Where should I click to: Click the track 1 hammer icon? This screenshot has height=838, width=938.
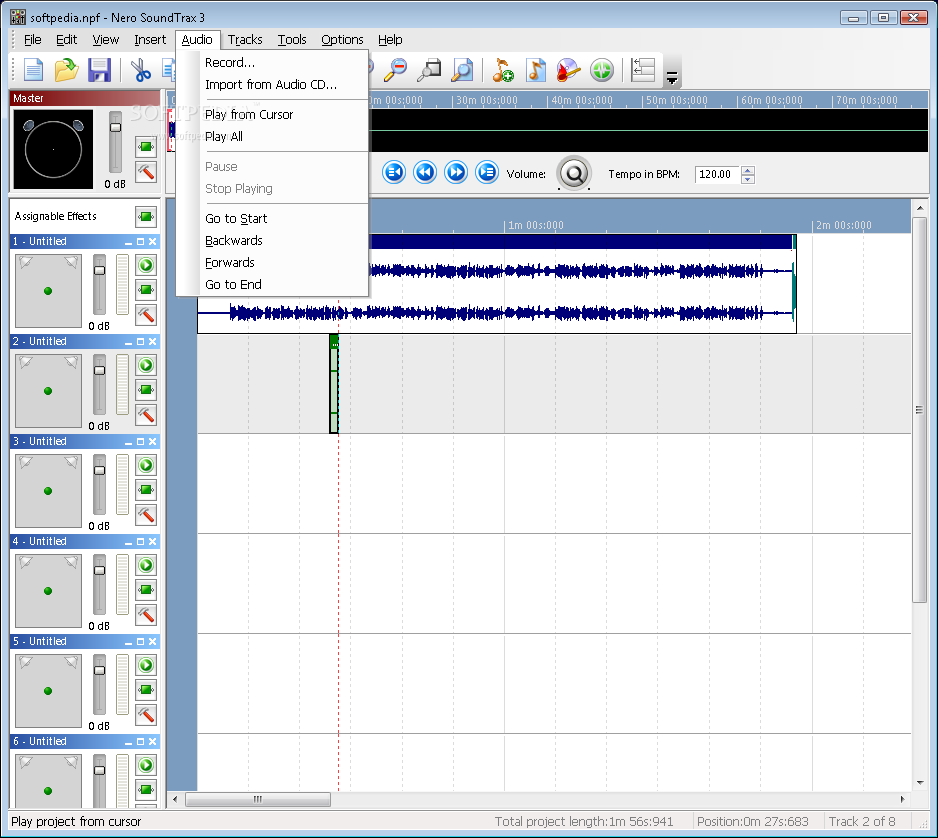(146, 315)
